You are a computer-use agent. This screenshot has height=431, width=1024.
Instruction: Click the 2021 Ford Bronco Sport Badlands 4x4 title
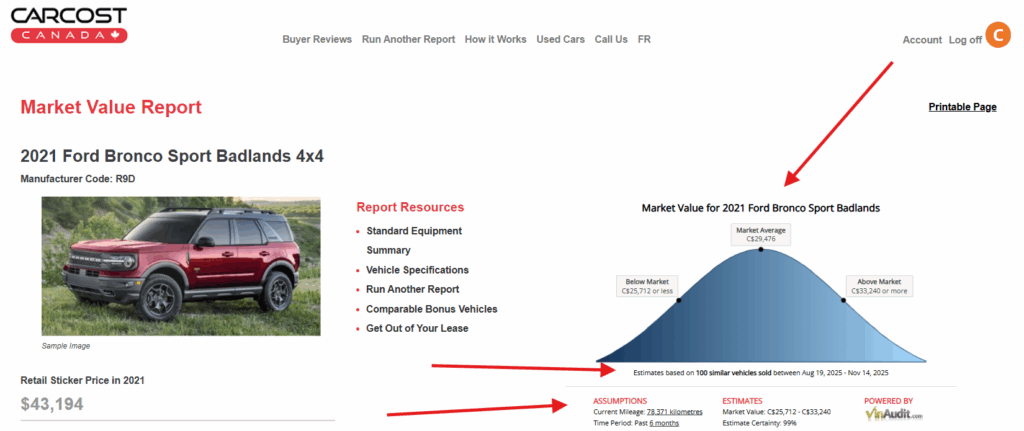coord(172,157)
